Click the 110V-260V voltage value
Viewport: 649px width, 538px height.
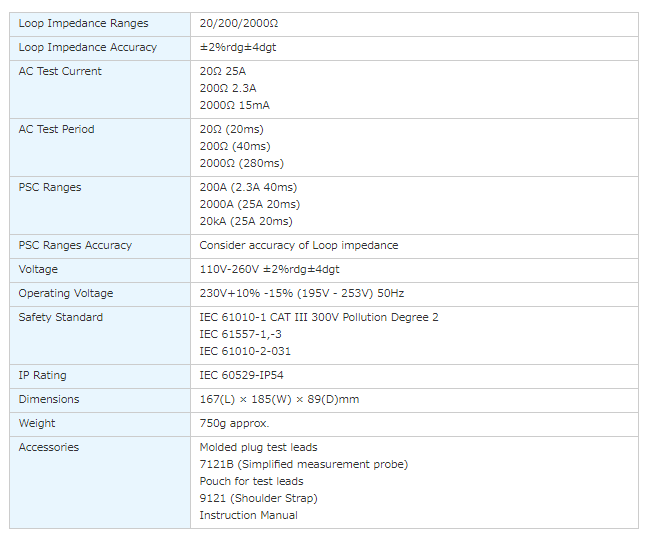pyautogui.click(x=270, y=269)
